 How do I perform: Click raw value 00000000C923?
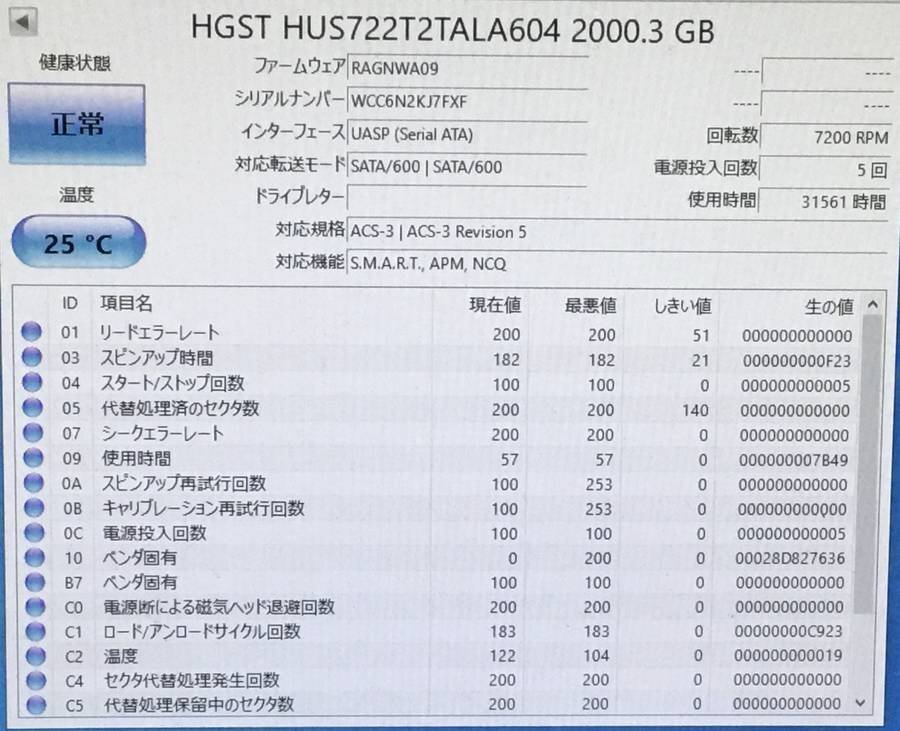point(788,632)
